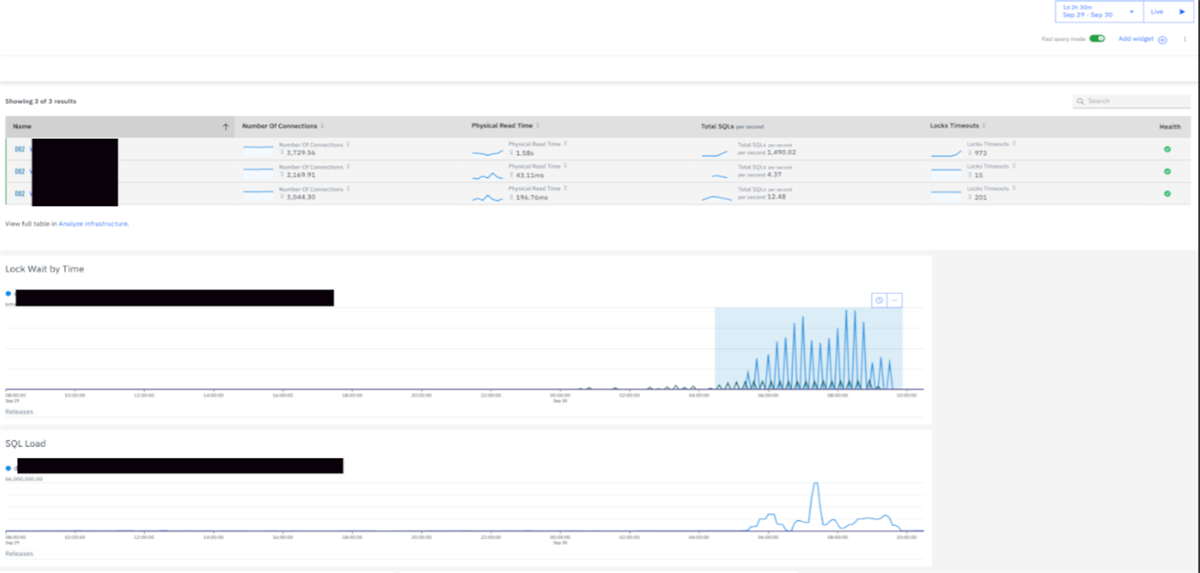This screenshot has width=1200, height=573.
Task: Click the Live play arrow icon
Action: pos(1181,11)
